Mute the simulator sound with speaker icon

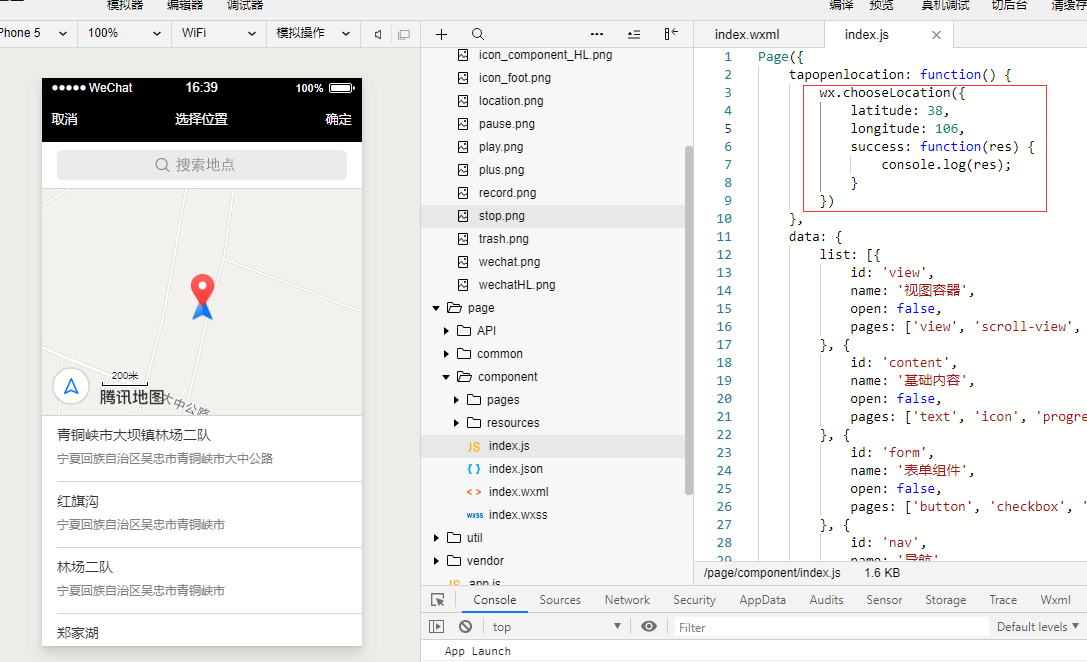[378, 34]
